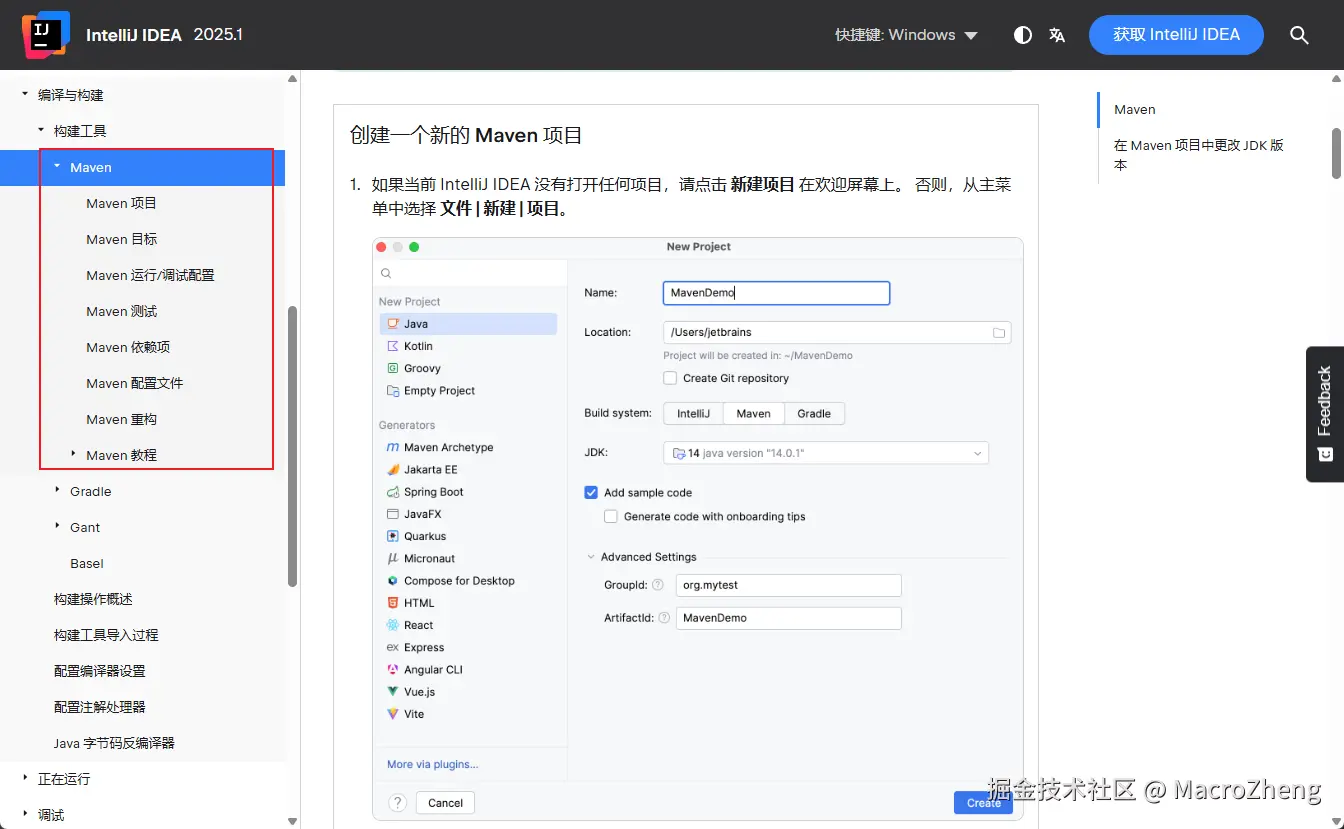Screen dimensions: 1344x829
Task: Open Maven 运行/调试配置 page
Action: (150, 275)
